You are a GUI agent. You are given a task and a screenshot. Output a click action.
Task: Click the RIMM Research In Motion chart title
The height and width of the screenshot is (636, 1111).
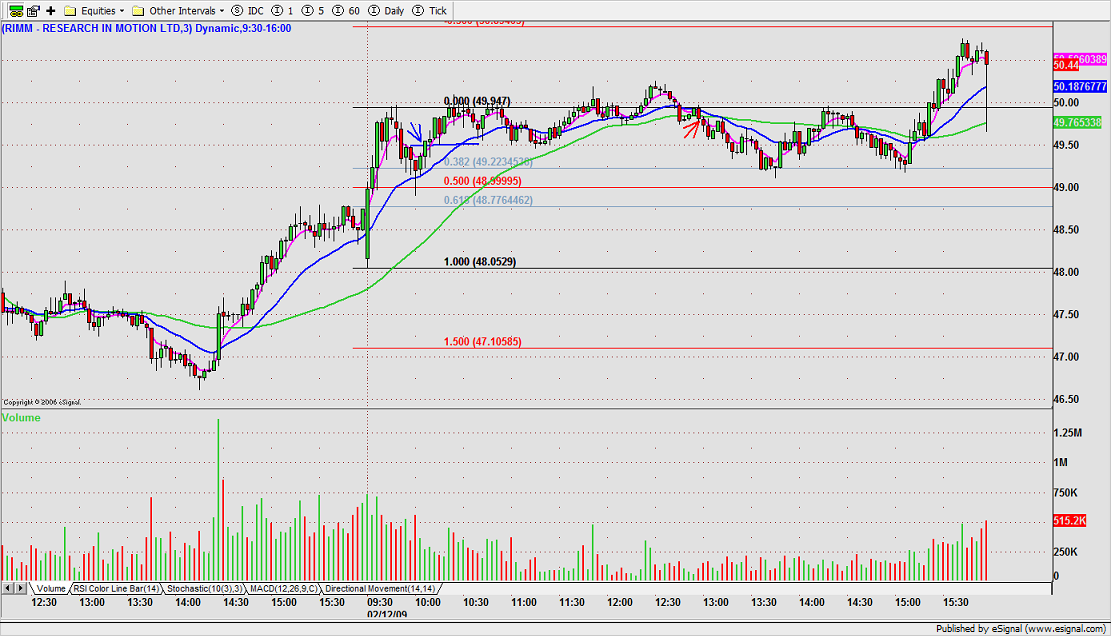[146, 28]
